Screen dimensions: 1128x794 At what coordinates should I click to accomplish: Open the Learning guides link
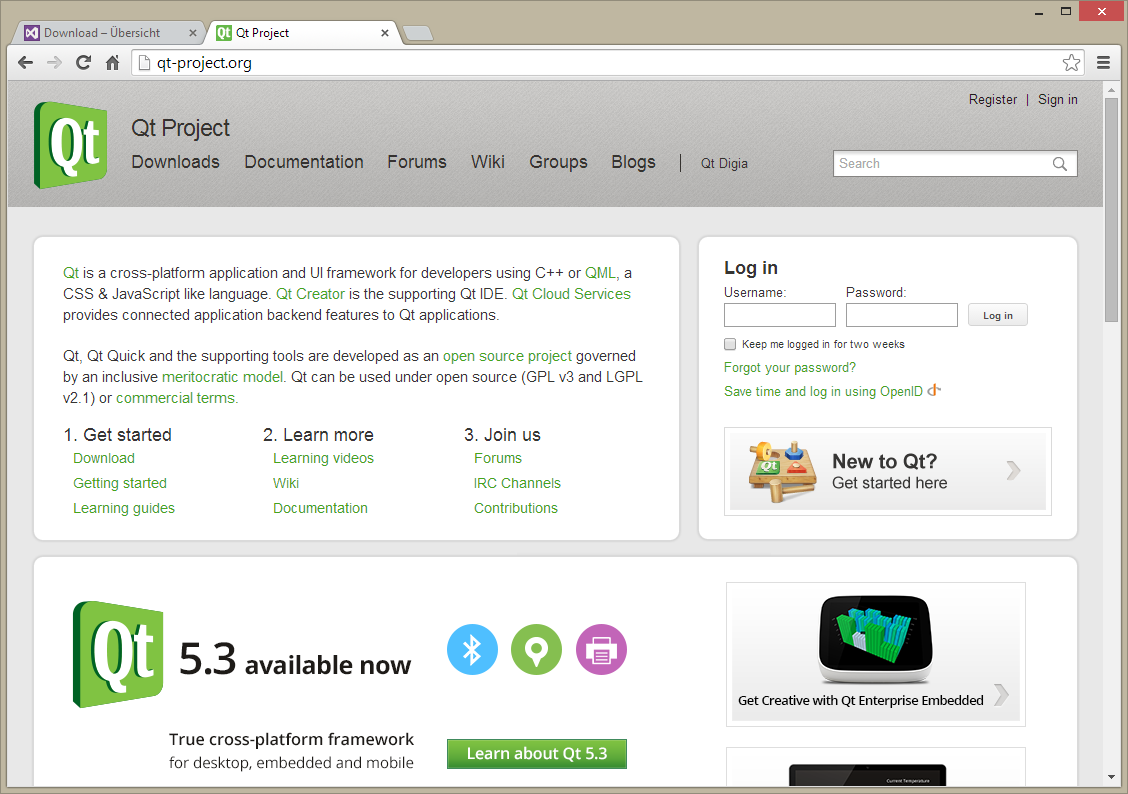[124, 508]
